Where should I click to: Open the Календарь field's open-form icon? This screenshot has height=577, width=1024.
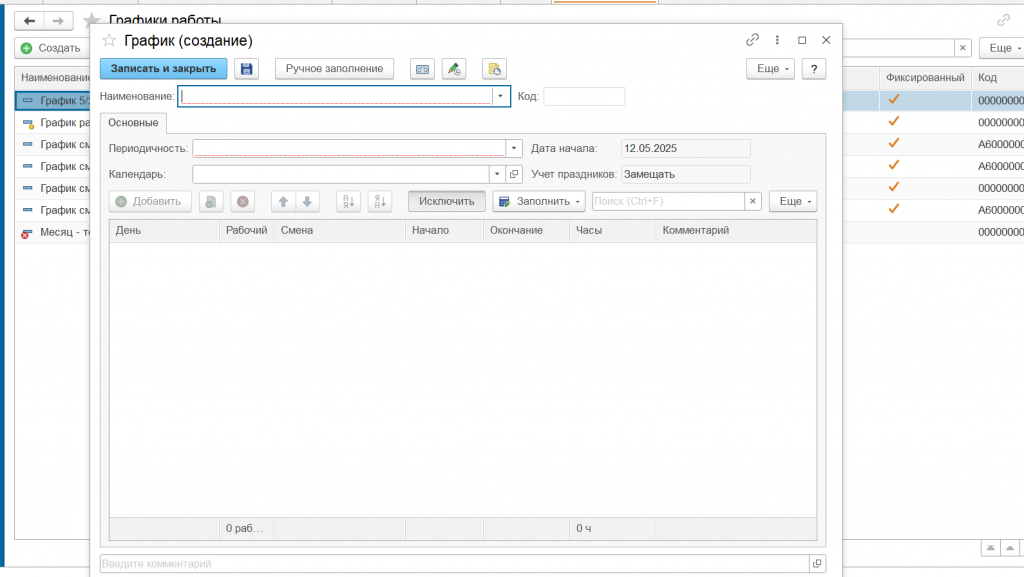(x=515, y=174)
